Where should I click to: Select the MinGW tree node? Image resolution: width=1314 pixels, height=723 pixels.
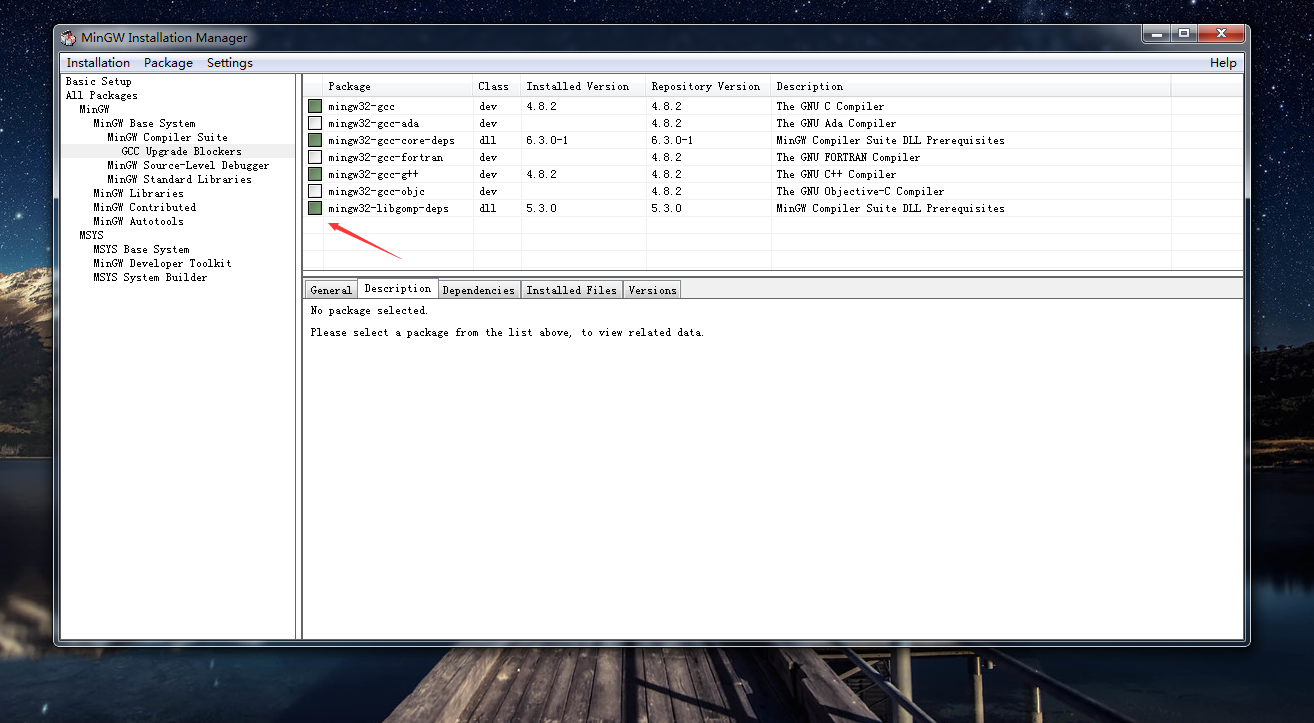(94, 109)
